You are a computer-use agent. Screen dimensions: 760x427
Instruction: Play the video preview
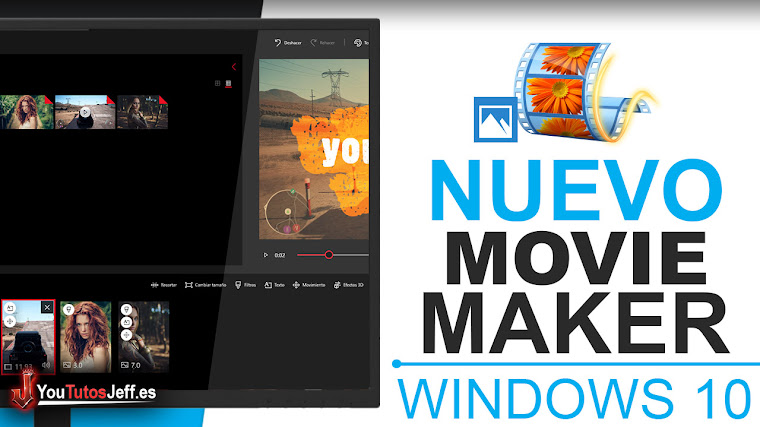click(265, 255)
